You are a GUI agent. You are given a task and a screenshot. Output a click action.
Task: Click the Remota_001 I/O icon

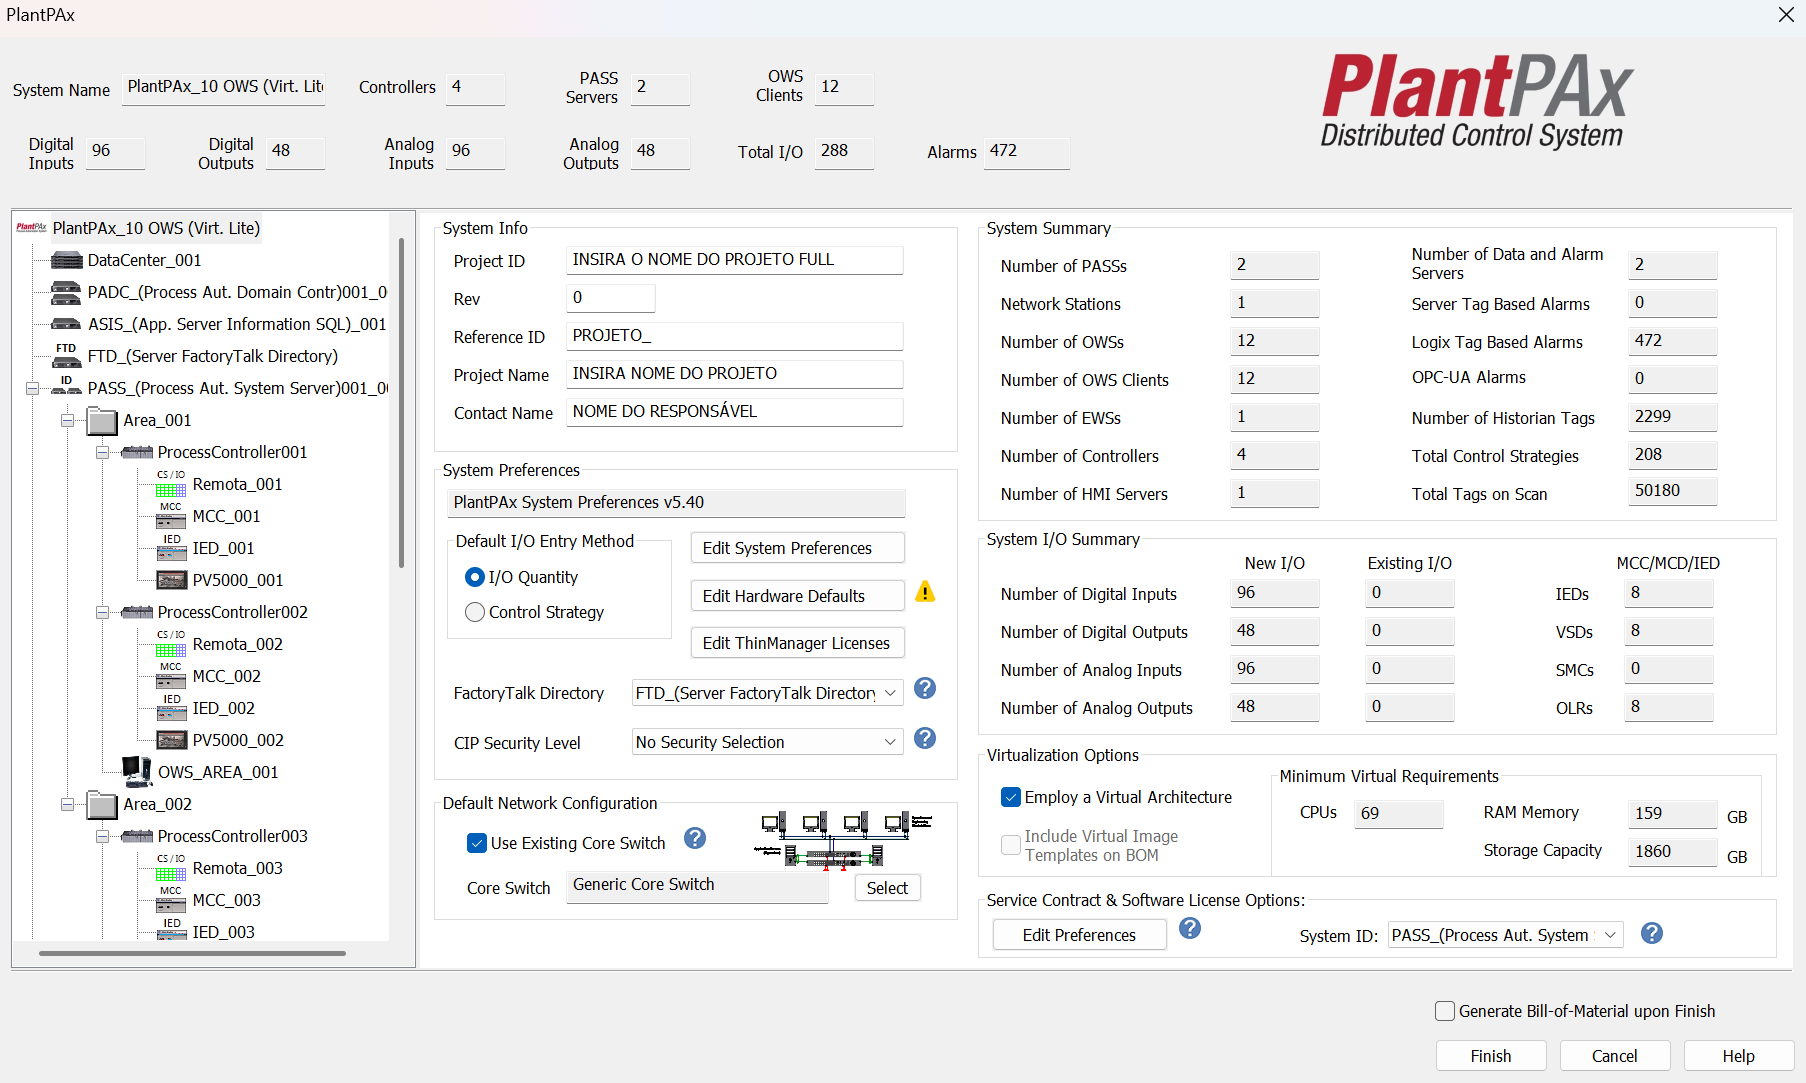[x=171, y=484]
